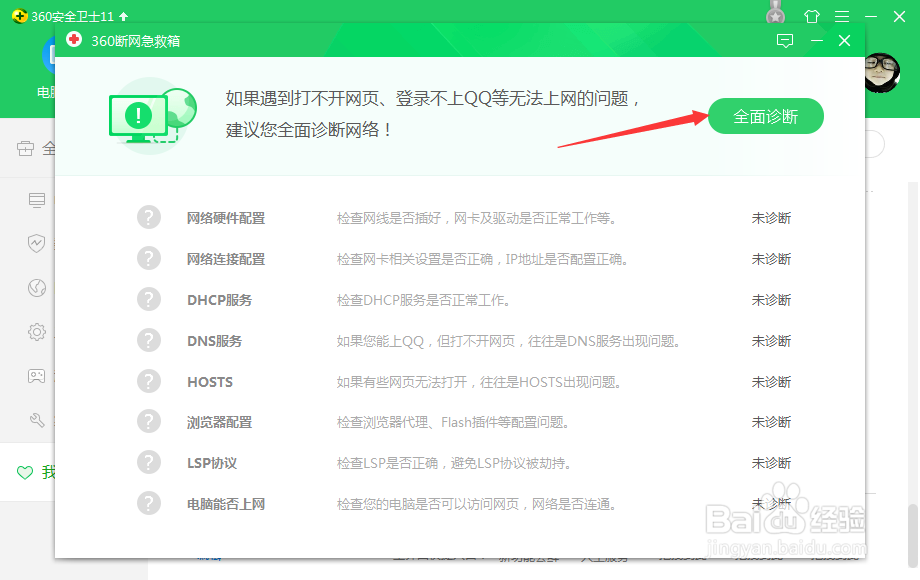Click the monitor icon at sidebar top
The width and height of the screenshot is (920, 580).
[36, 200]
